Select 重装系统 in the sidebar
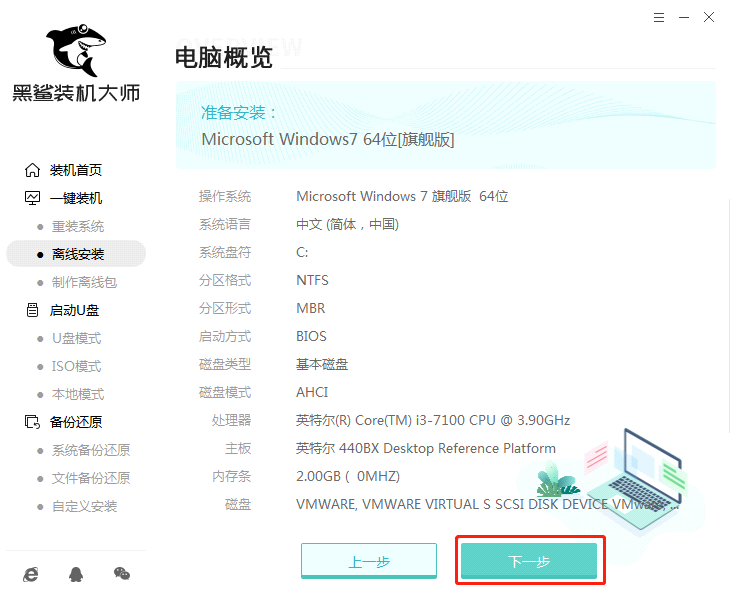 [x=77, y=226]
